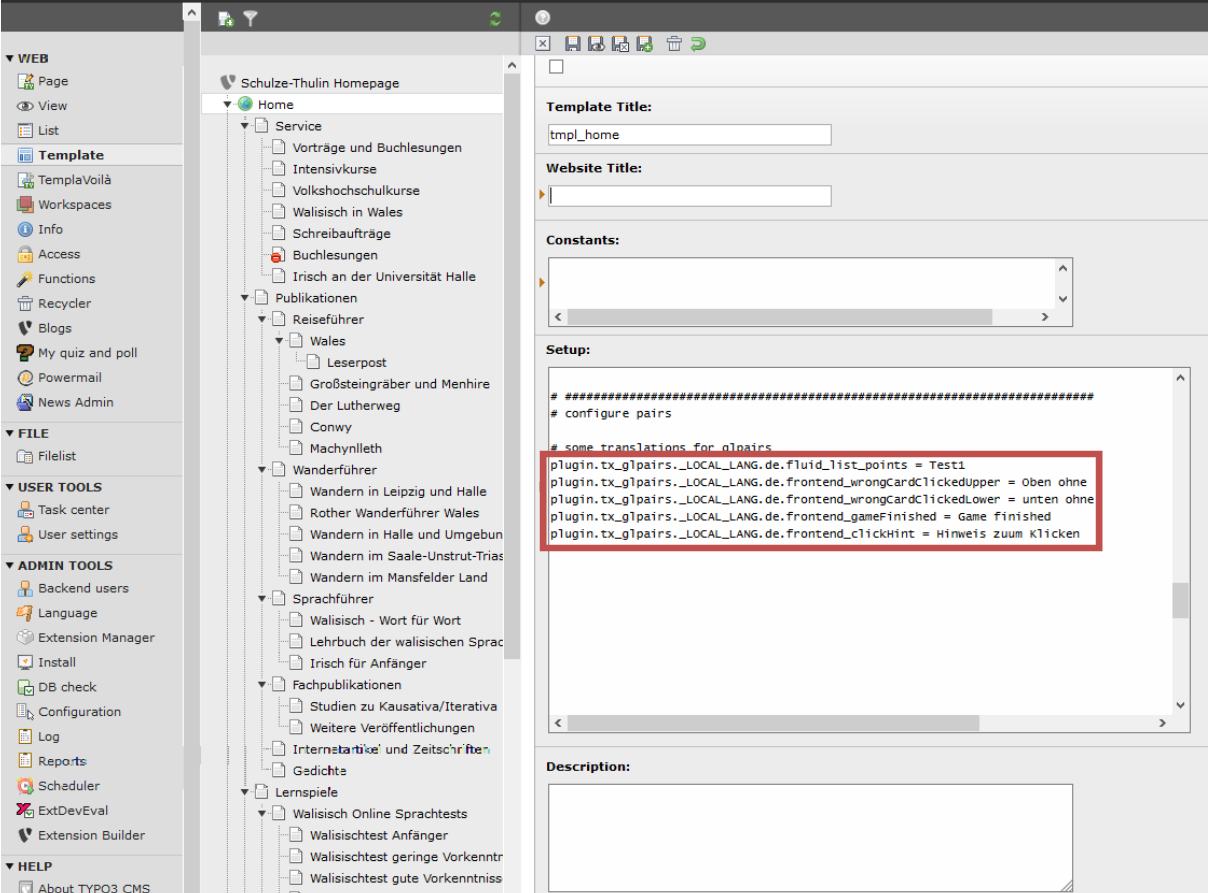Click the Info module icon
The image size is (1208, 893).
tap(27, 229)
